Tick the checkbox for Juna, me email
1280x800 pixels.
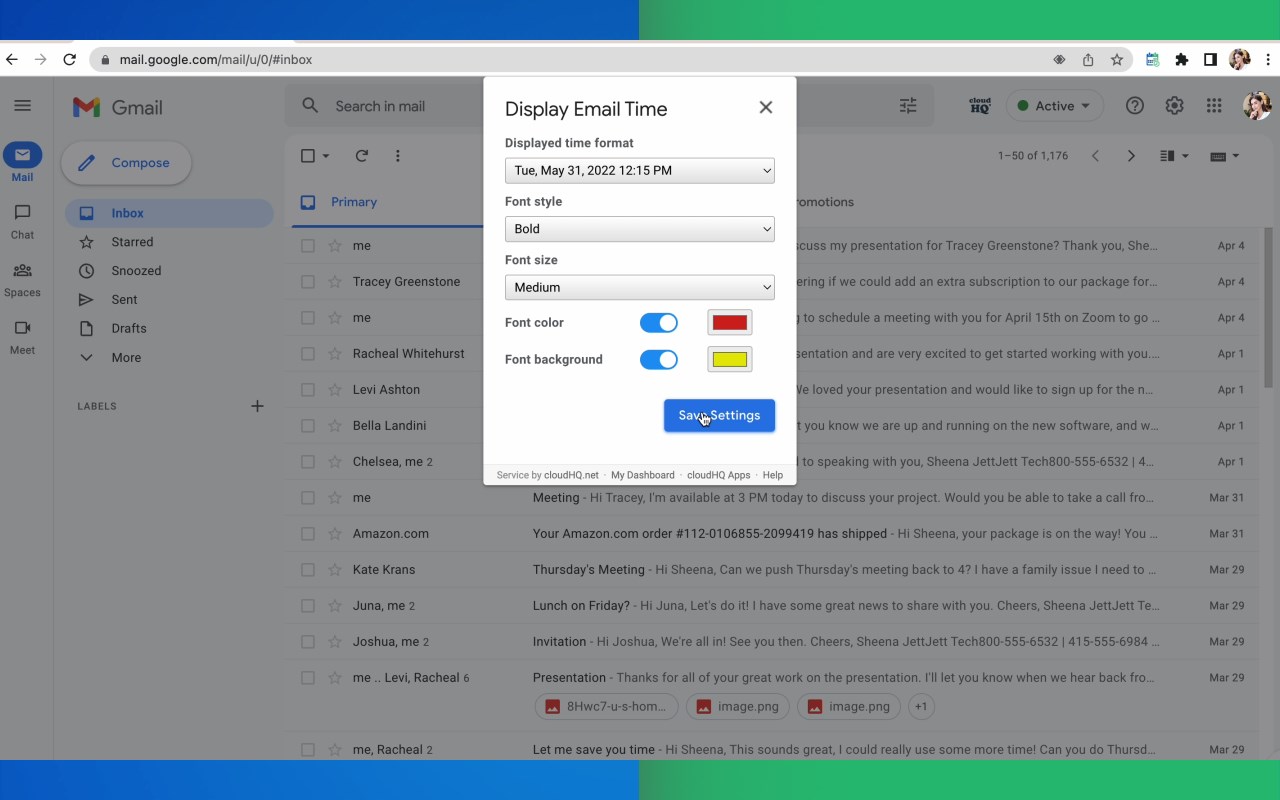[x=308, y=606]
